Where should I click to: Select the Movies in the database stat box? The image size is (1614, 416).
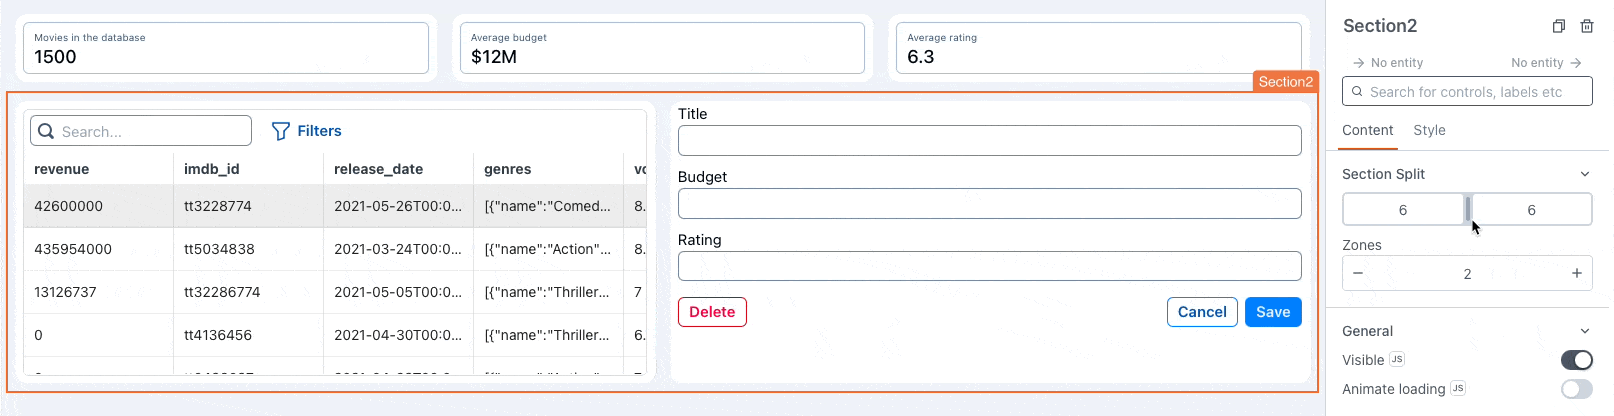(x=226, y=48)
